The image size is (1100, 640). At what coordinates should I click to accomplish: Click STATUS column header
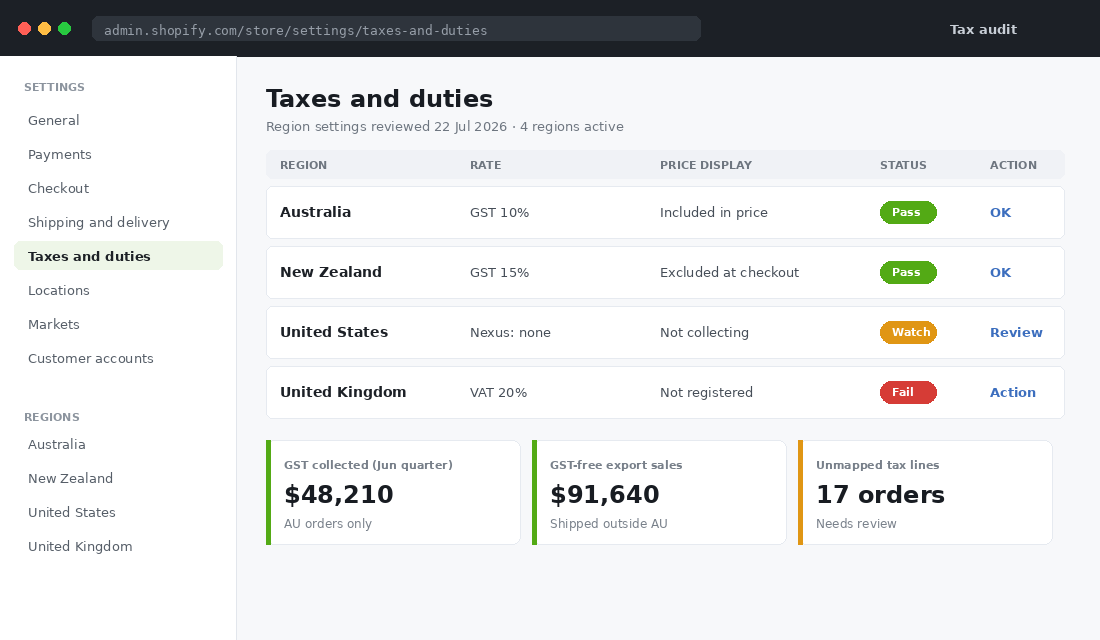(903, 165)
